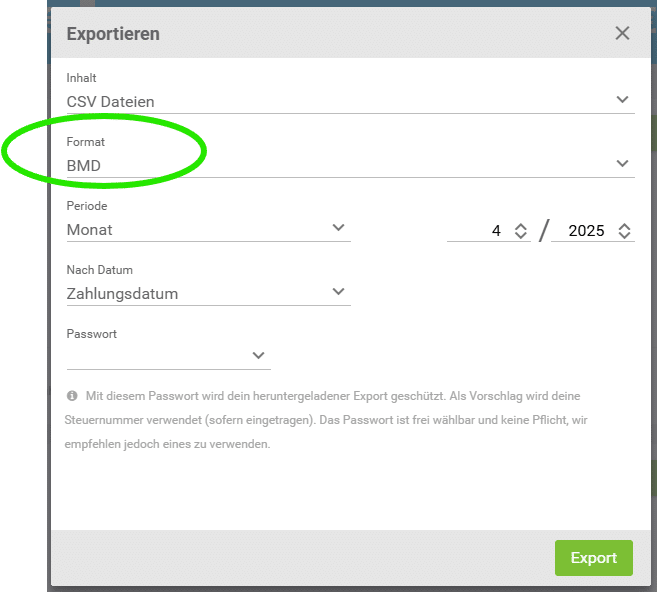Click the Export button
Screen dimensions: 657x592
coord(594,558)
